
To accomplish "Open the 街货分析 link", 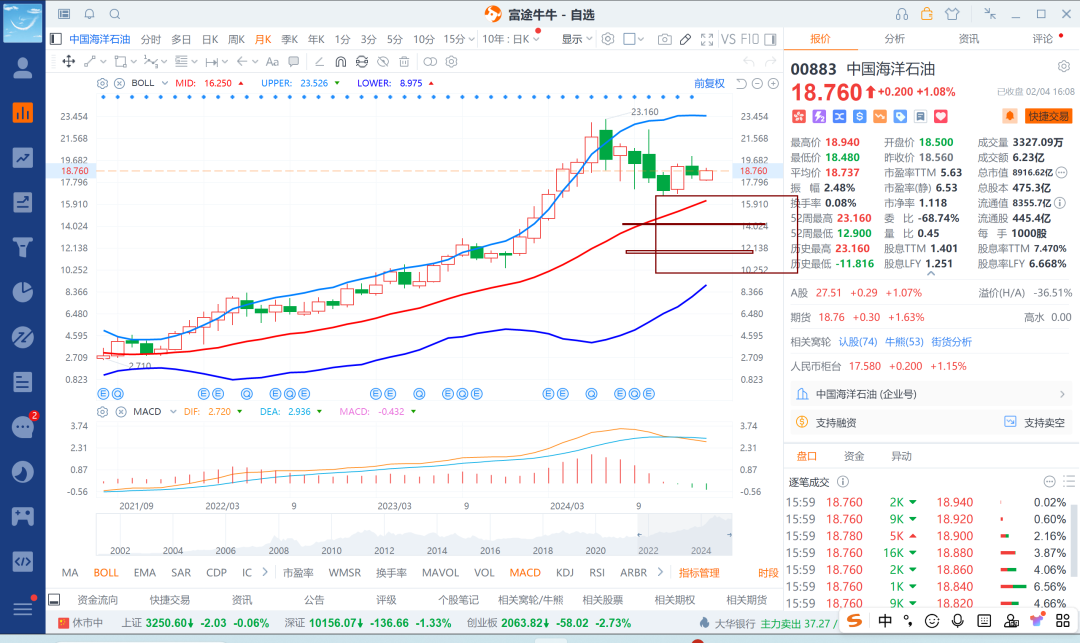I will [951, 342].
